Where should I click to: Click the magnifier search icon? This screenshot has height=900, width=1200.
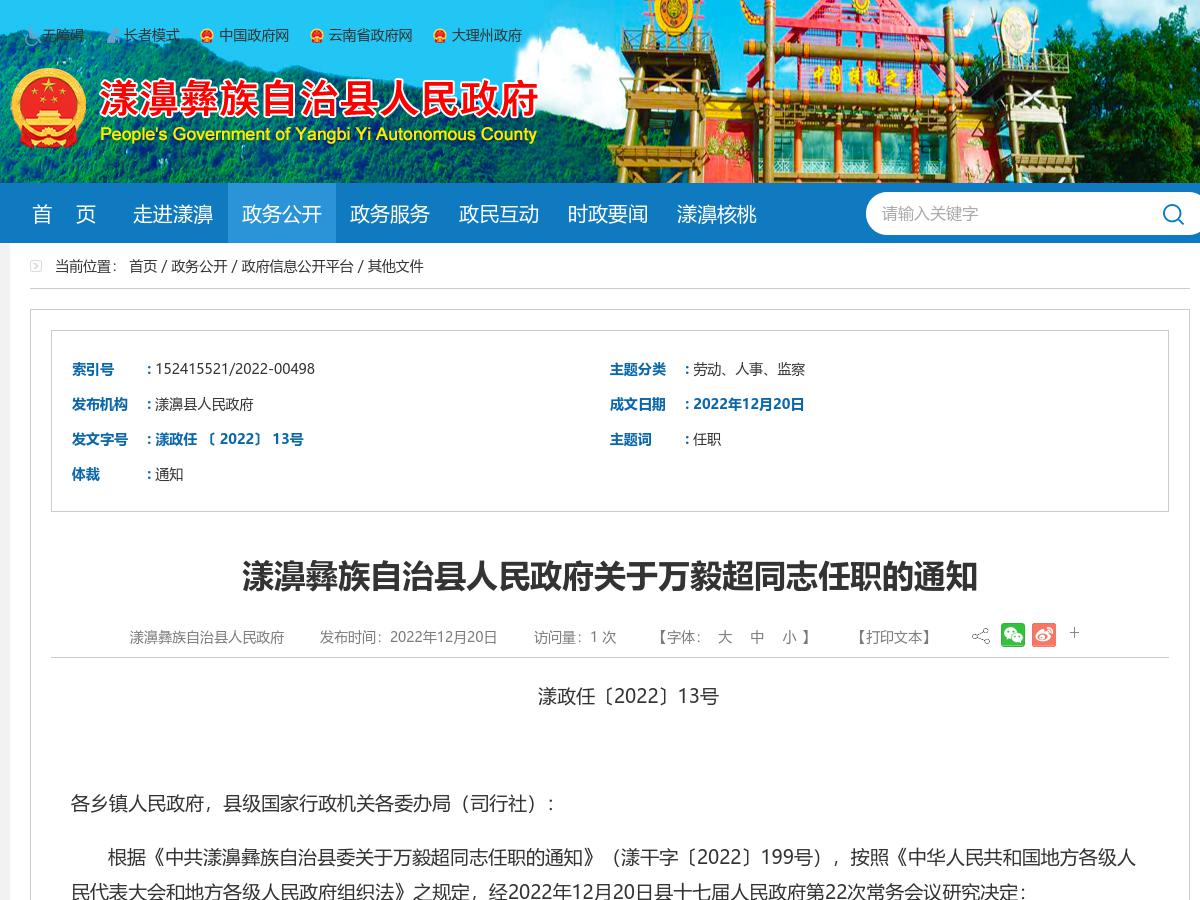point(1172,213)
